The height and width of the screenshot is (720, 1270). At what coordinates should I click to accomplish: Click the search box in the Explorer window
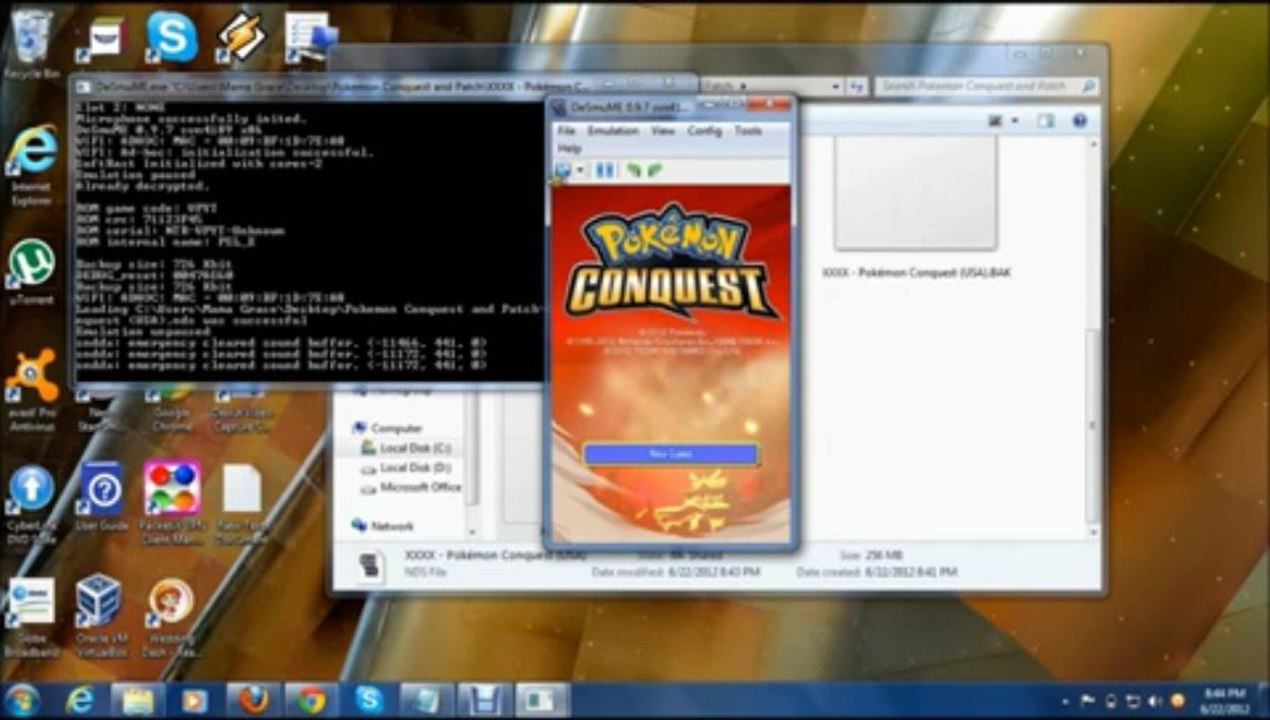click(986, 87)
